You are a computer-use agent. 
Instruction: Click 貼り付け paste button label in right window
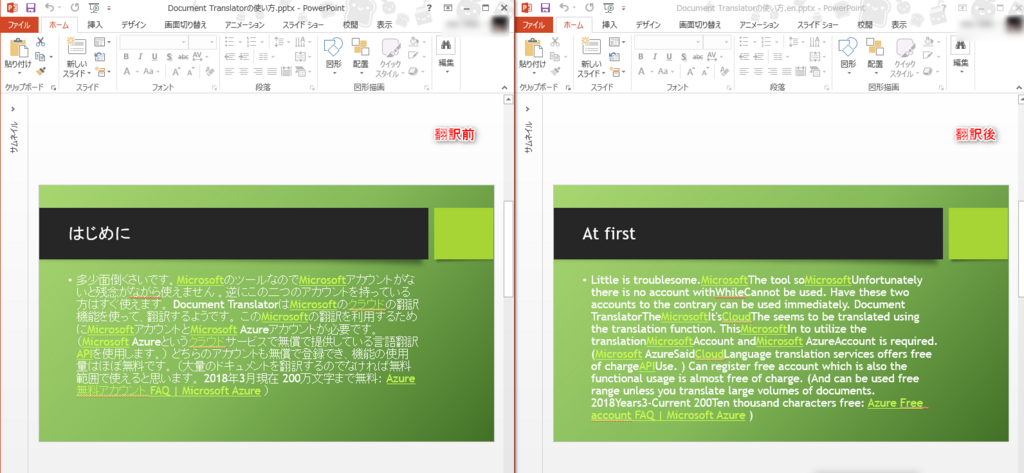click(x=531, y=64)
